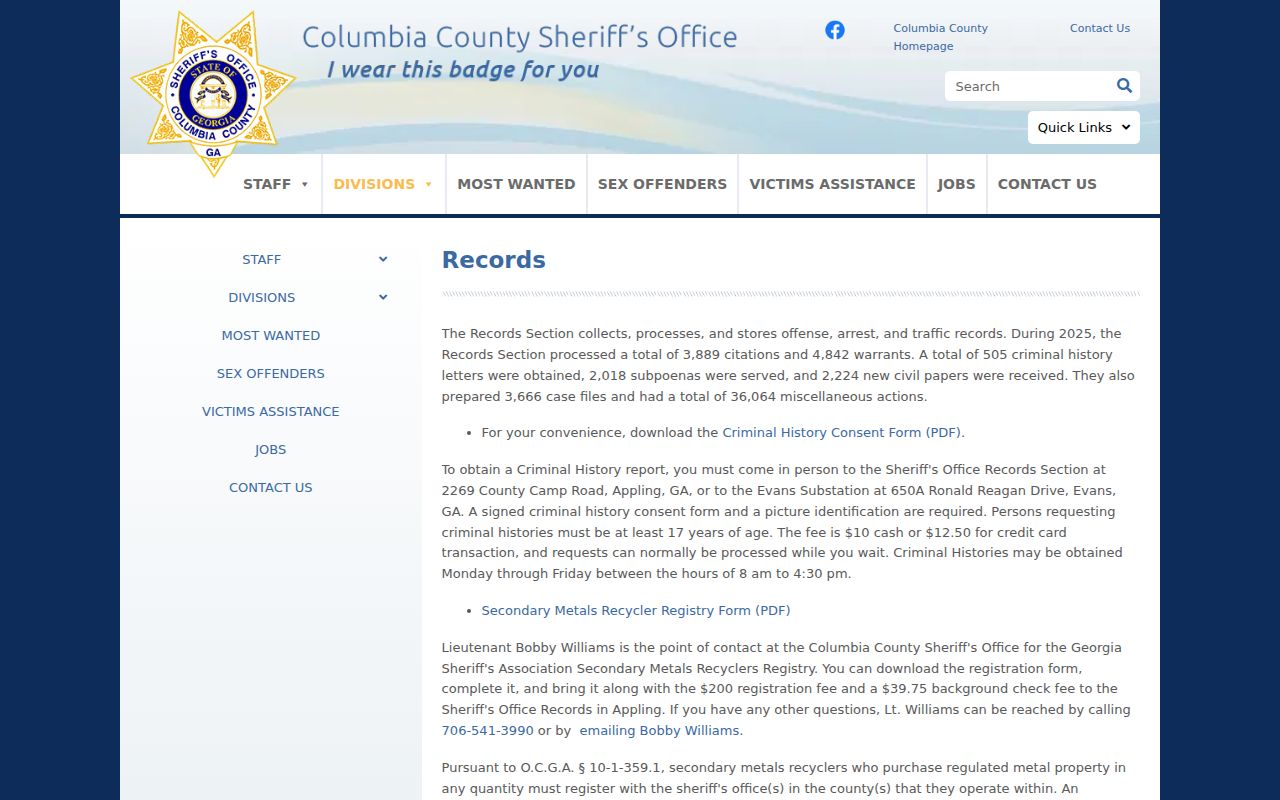Open the sidebar Contact Us link
1280x800 pixels.
(271, 487)
